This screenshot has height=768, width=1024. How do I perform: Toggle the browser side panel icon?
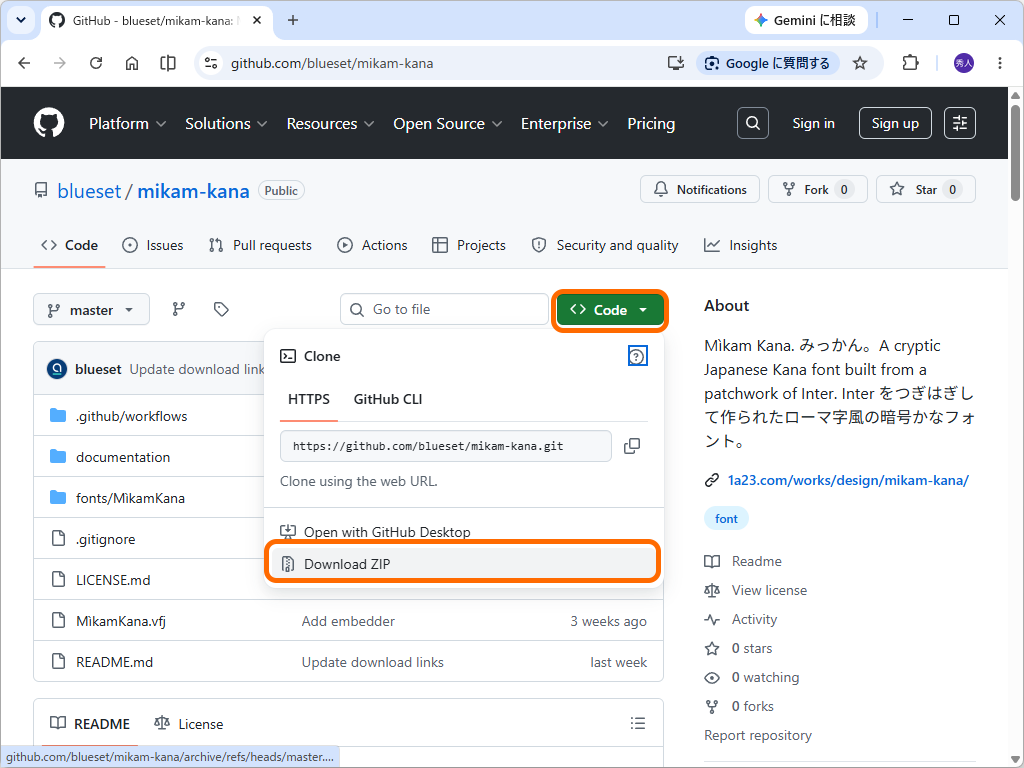point(168,63)
